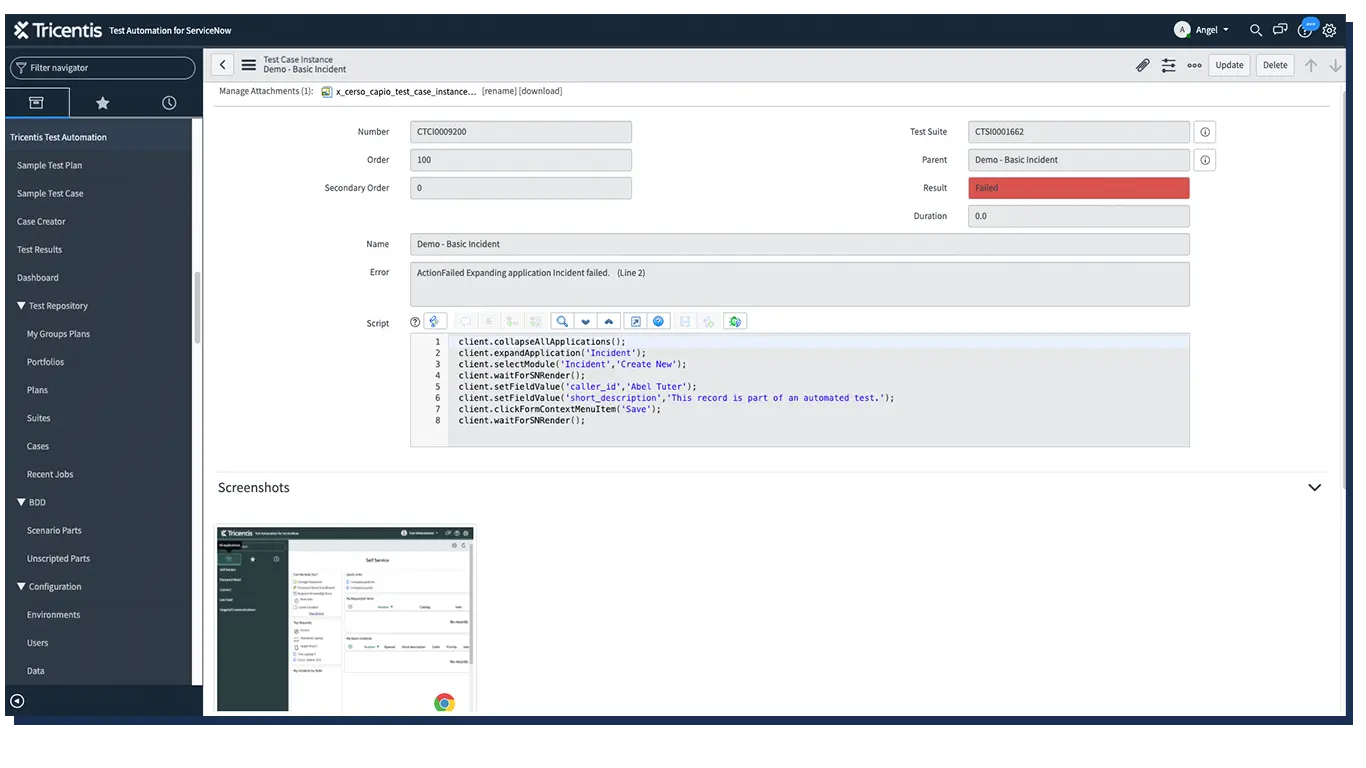This screenshot has height=768, width=1366.
Task: Open Test Results module
Action: 40,249
